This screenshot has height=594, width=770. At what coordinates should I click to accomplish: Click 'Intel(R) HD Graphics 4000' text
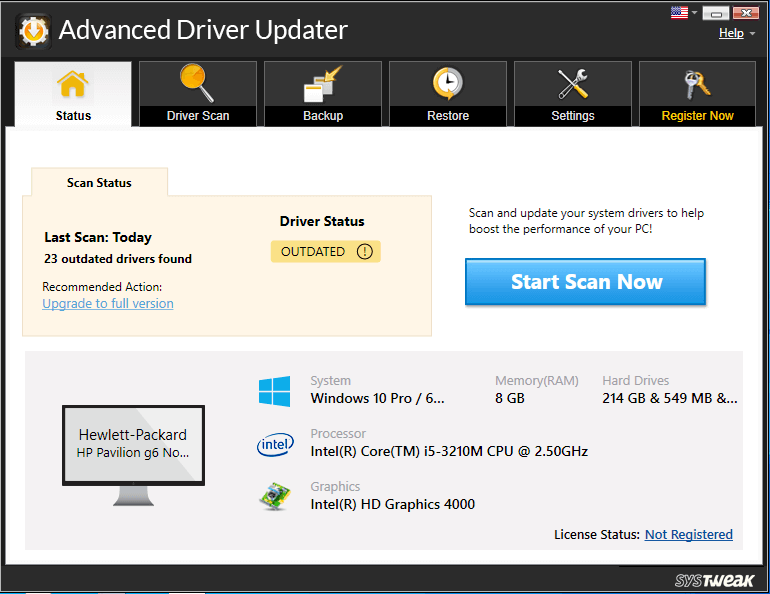[x=392, y=504]
